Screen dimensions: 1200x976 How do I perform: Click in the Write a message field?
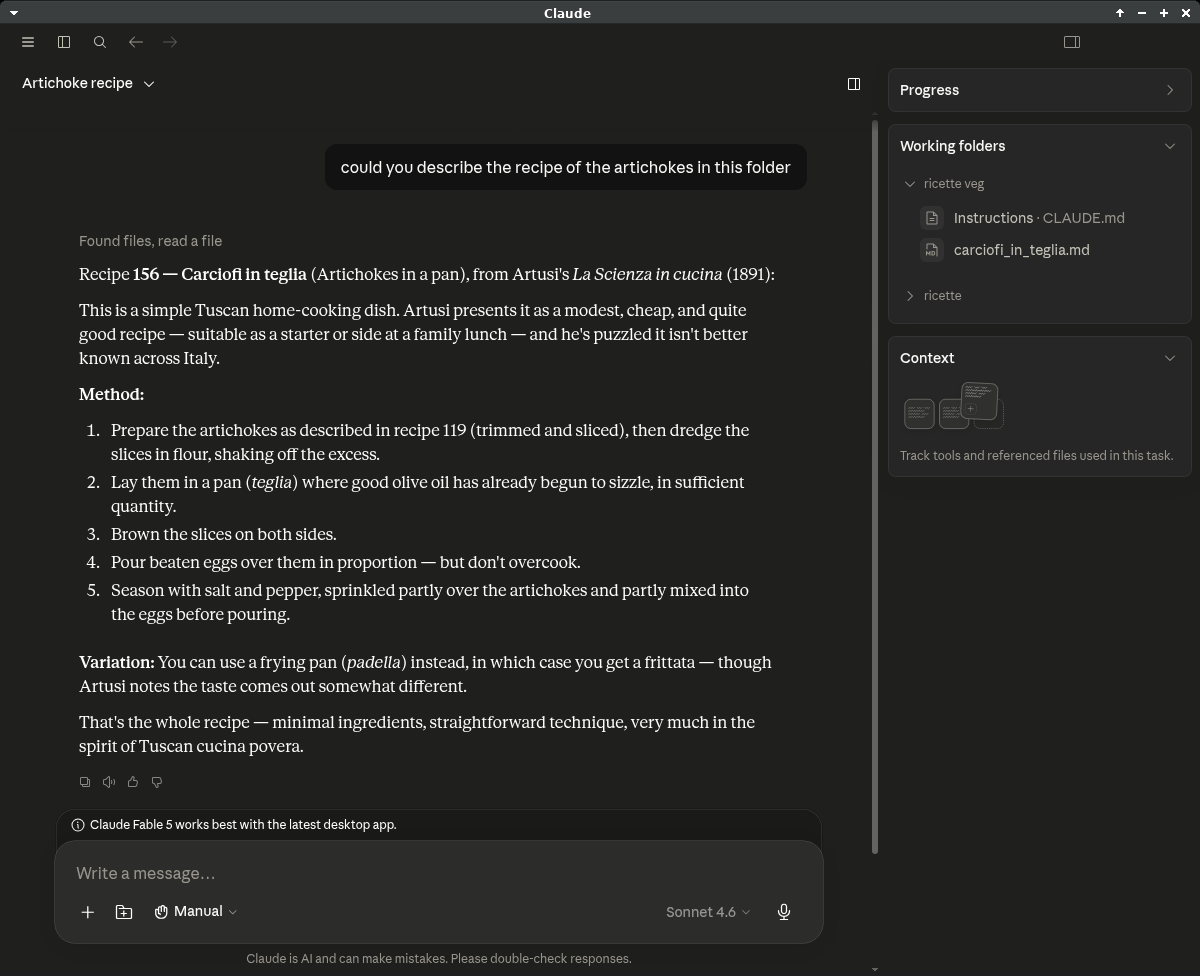point(438,874)
